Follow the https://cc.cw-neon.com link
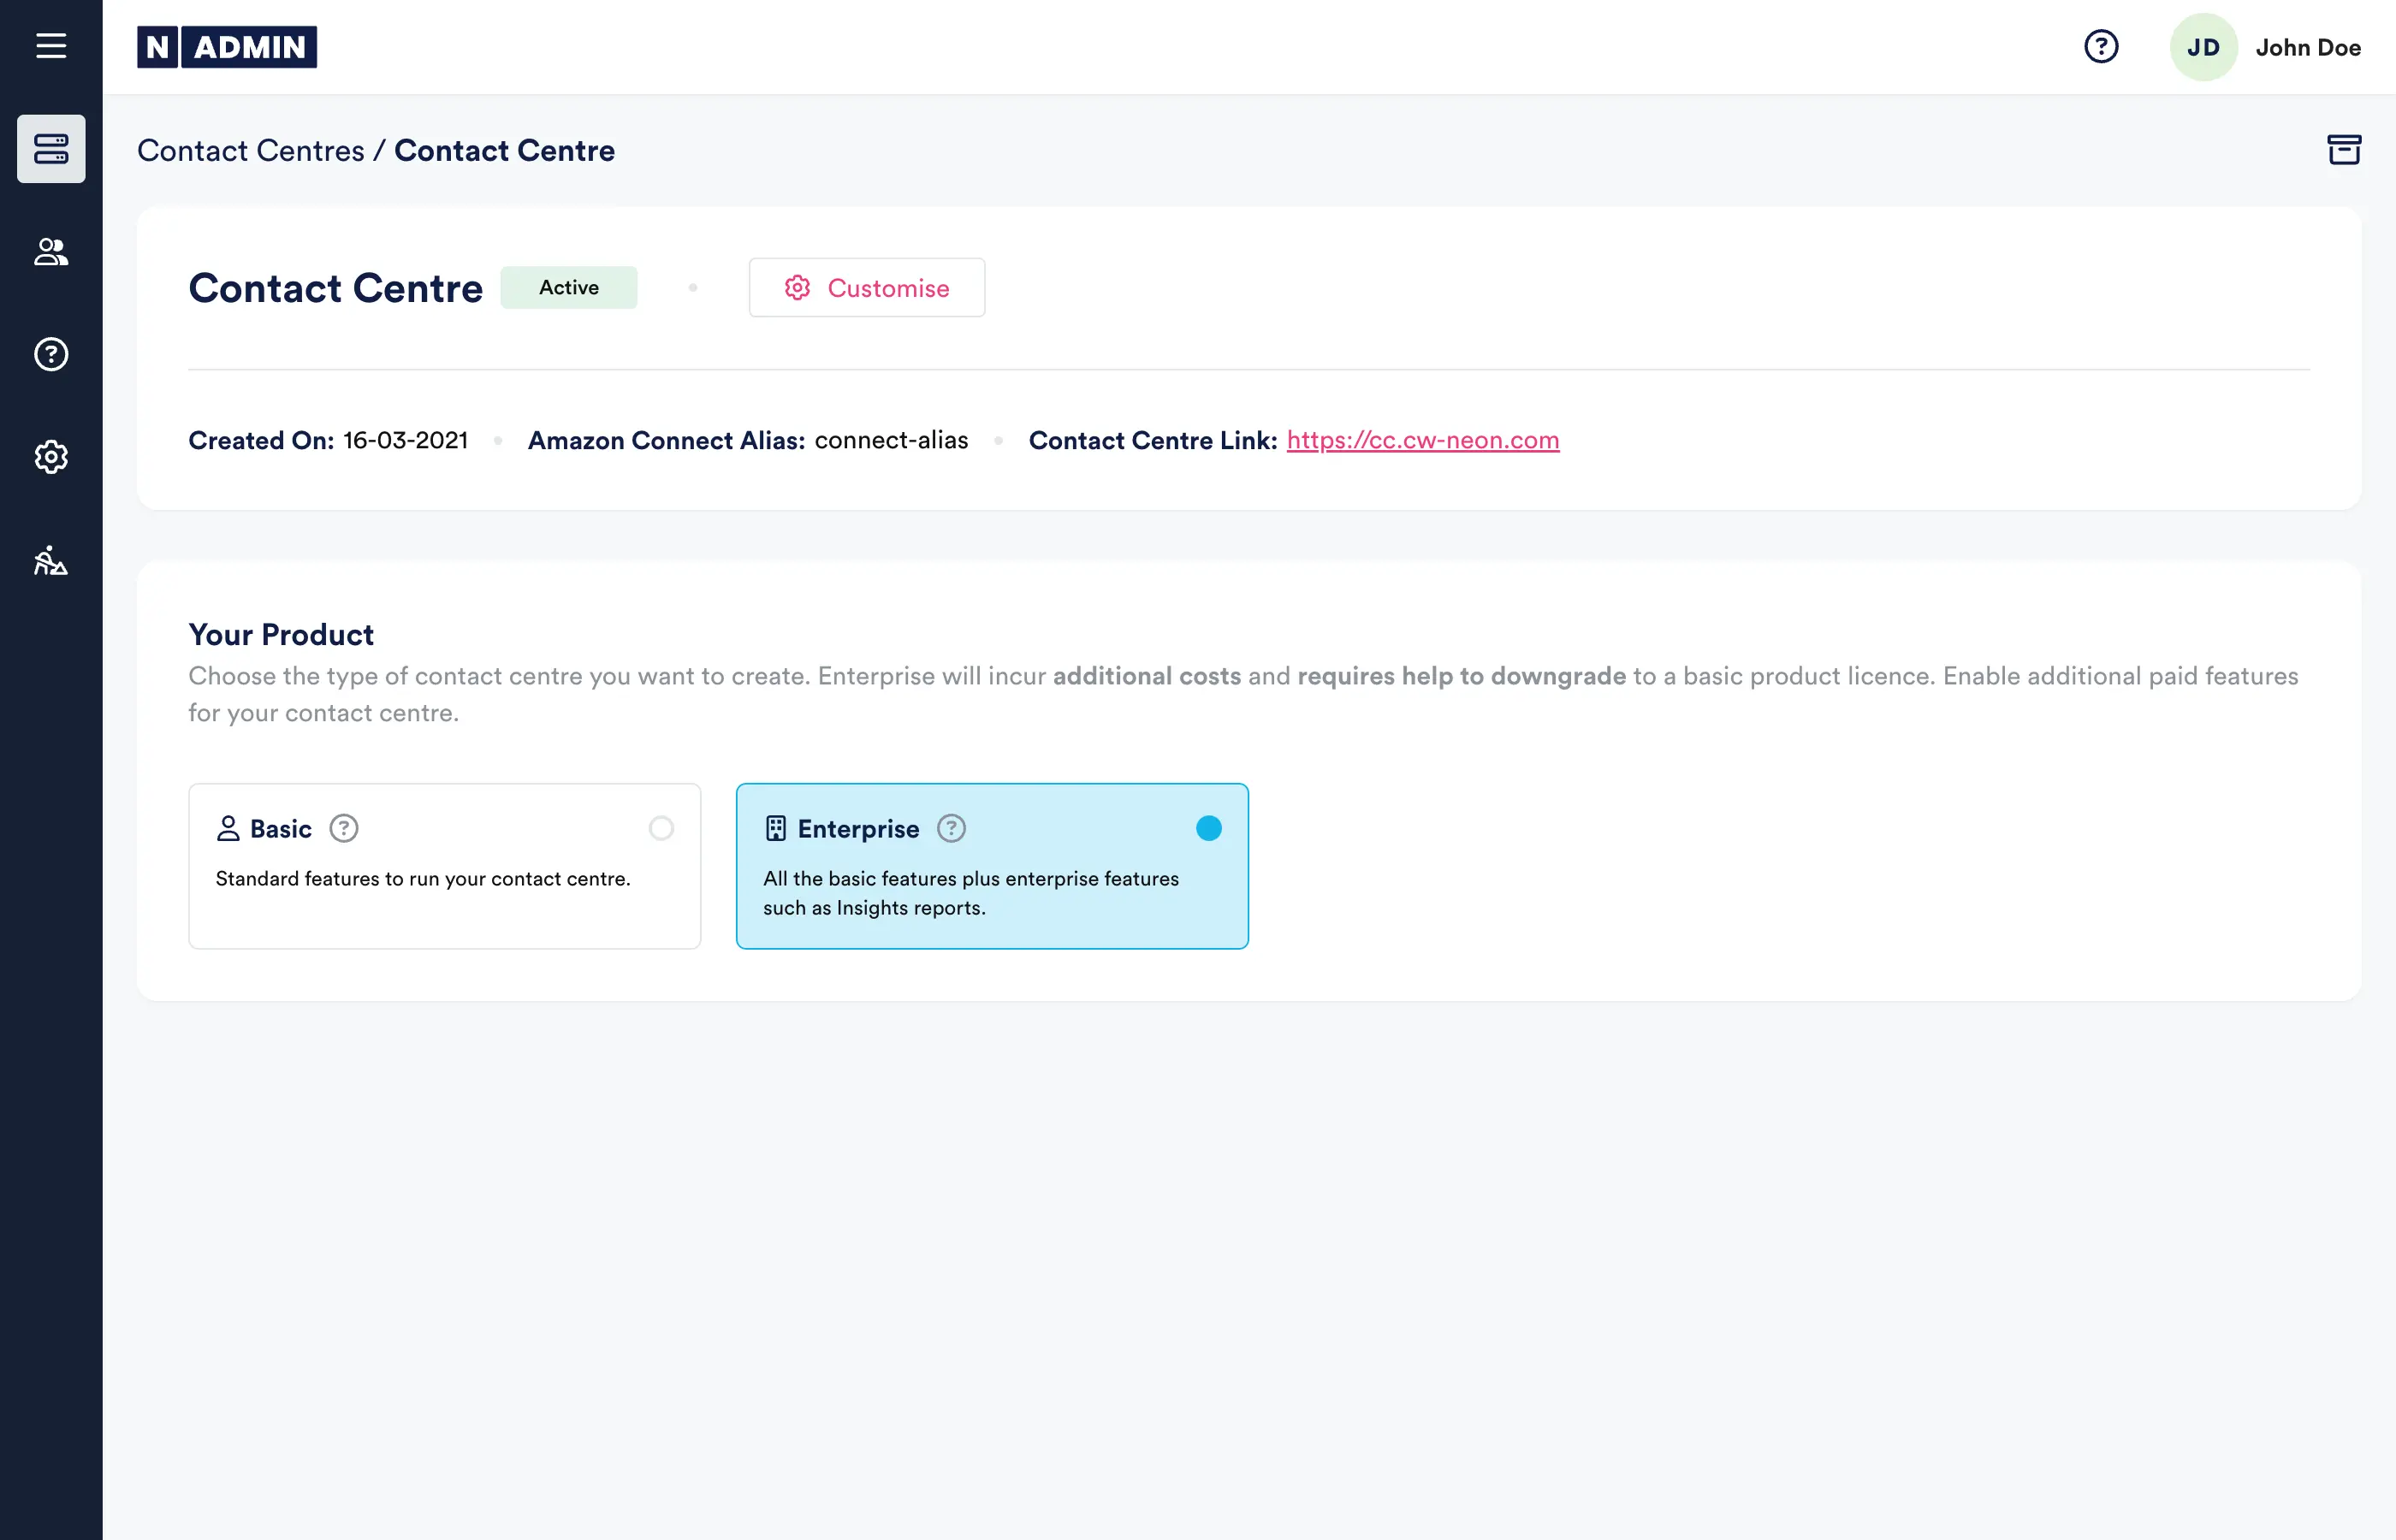This screenshot has height=1540, width=2396. (1423, 440)
